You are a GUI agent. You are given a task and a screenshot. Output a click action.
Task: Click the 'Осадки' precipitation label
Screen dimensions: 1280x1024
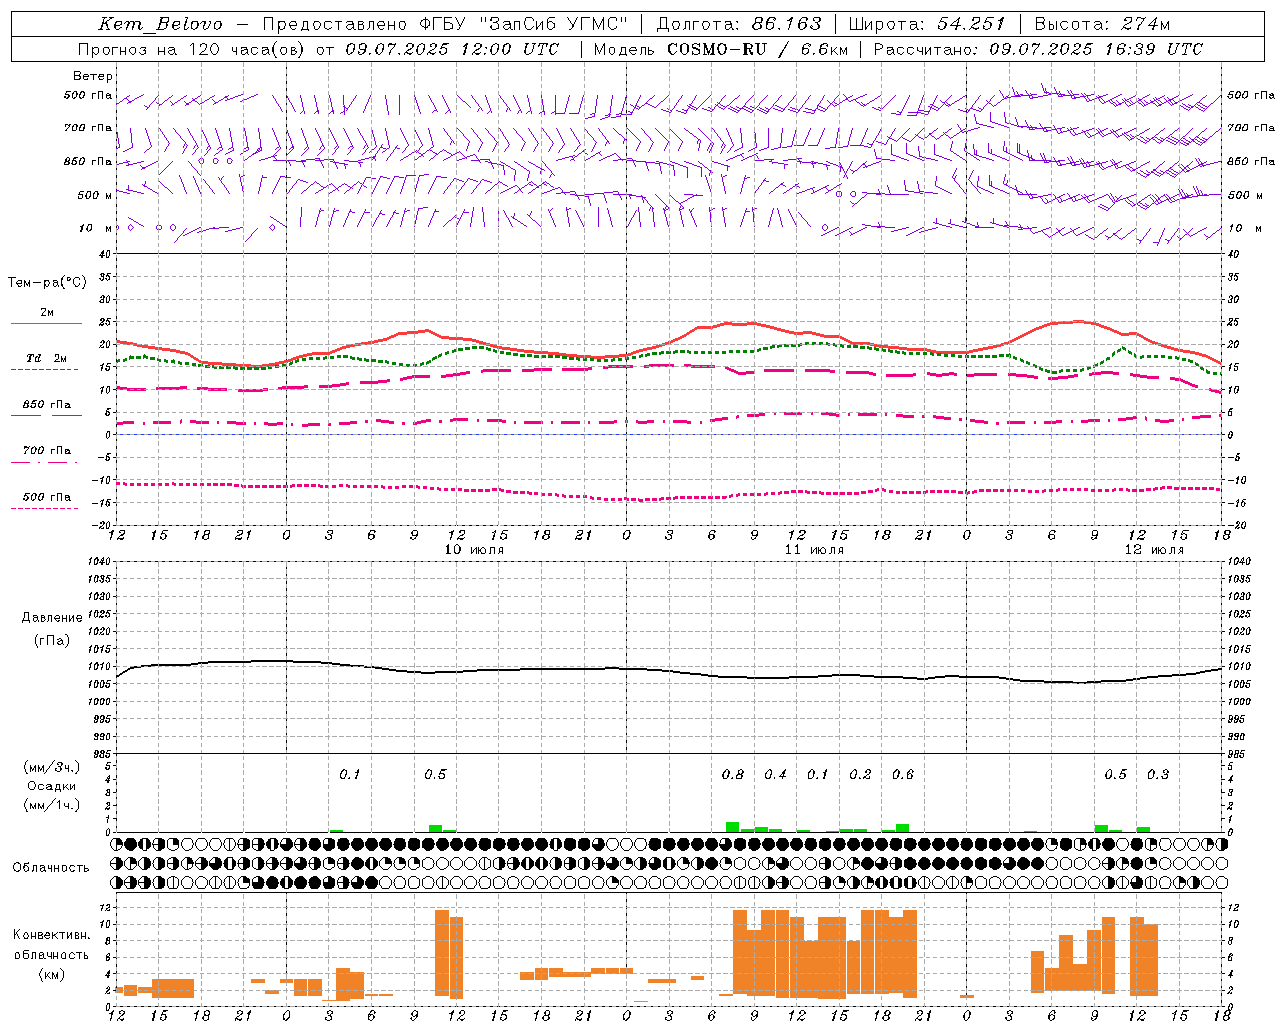52,786
